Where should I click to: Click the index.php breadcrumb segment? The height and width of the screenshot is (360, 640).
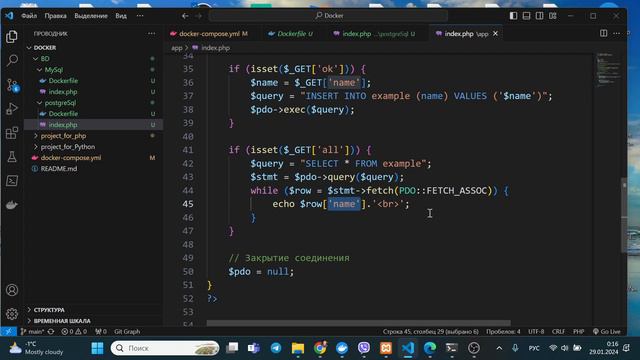216,48
